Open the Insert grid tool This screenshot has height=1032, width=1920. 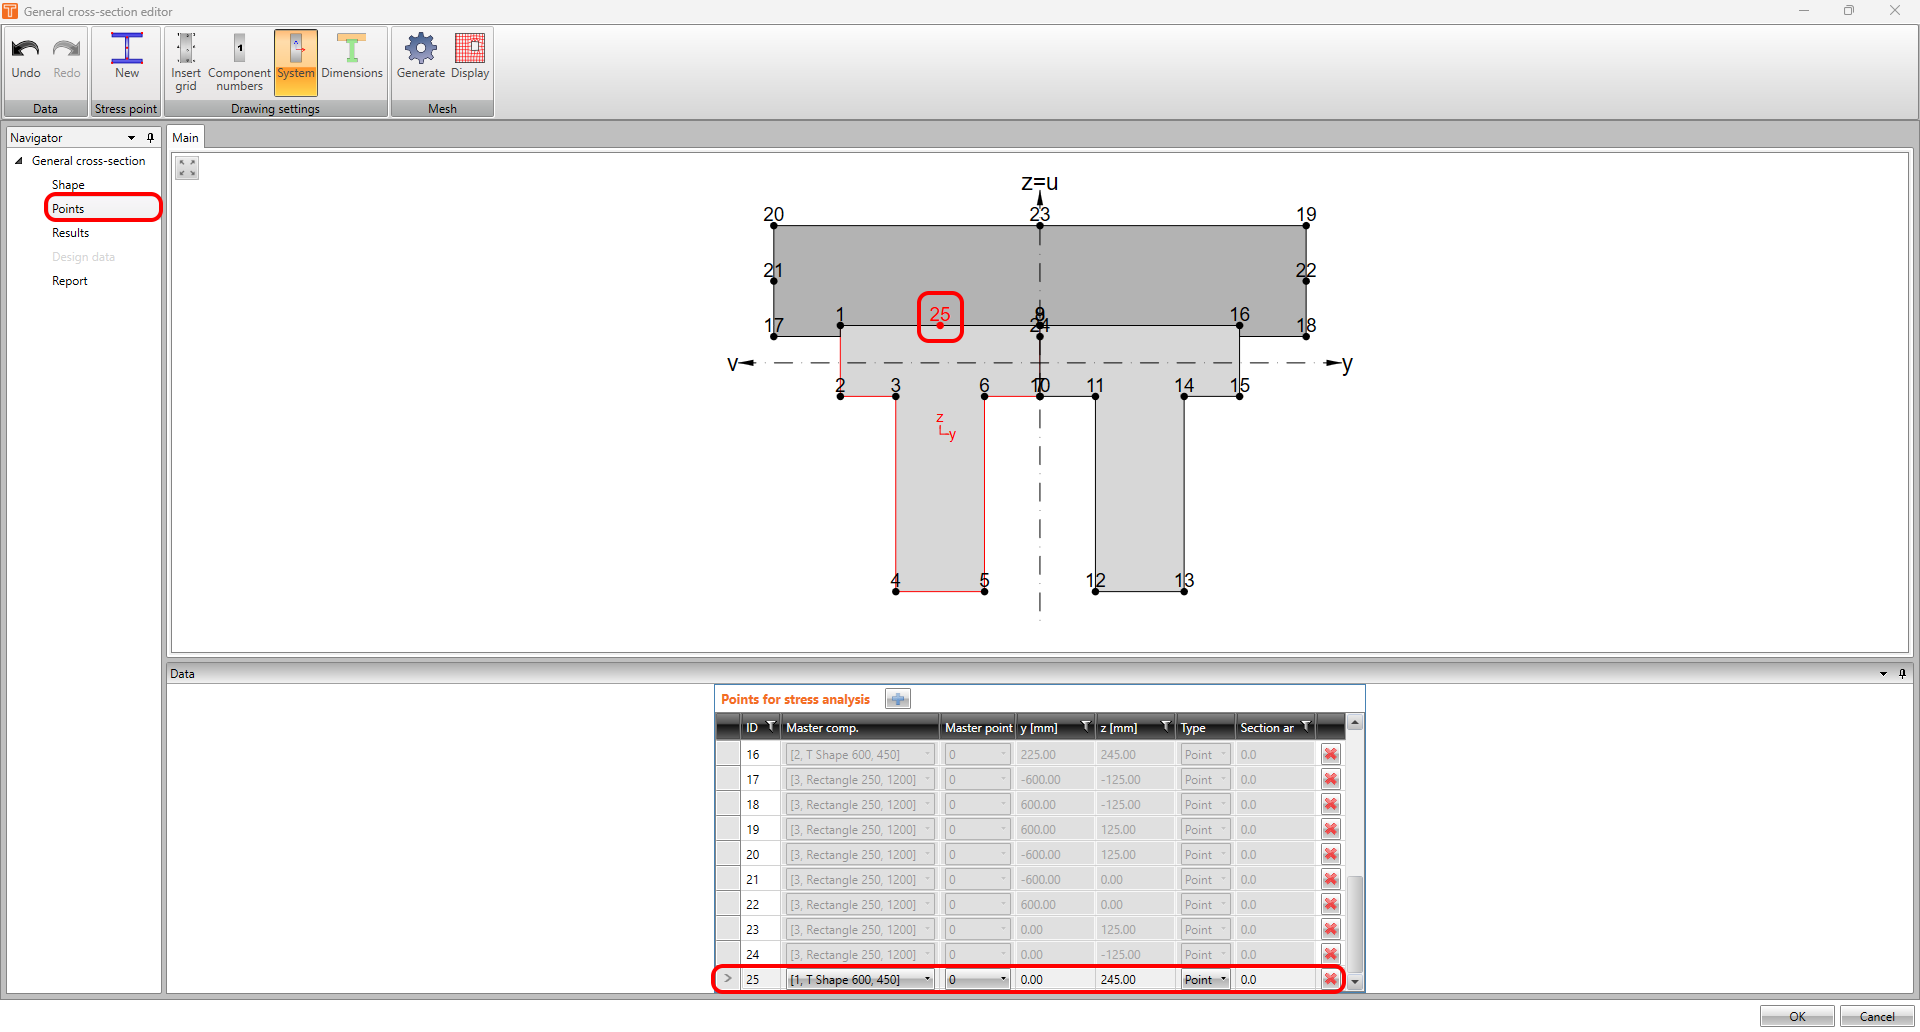186,58
